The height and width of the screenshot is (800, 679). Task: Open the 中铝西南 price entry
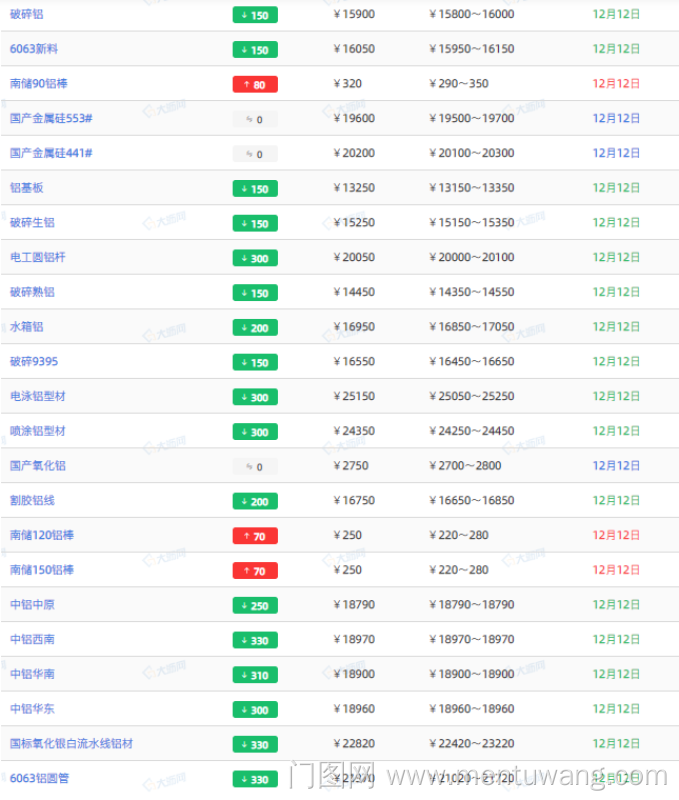(33, 639)
